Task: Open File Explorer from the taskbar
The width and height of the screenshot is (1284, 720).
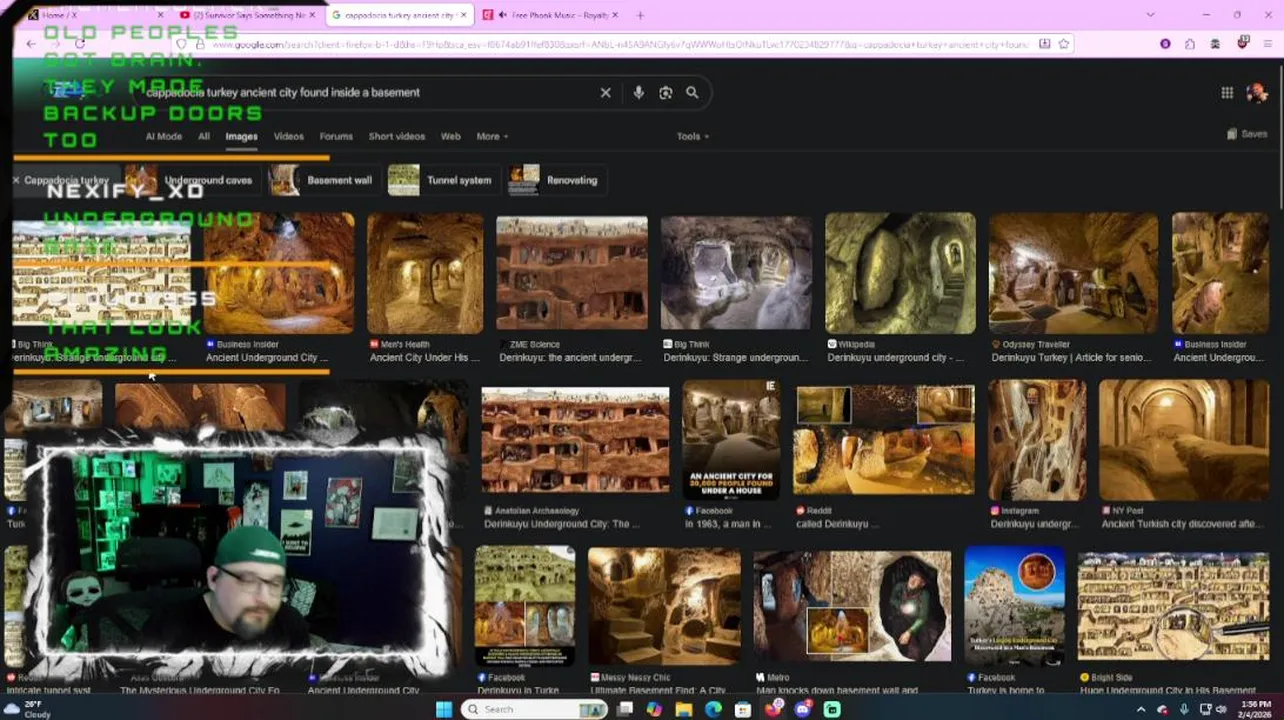Action: click(684, 709)
